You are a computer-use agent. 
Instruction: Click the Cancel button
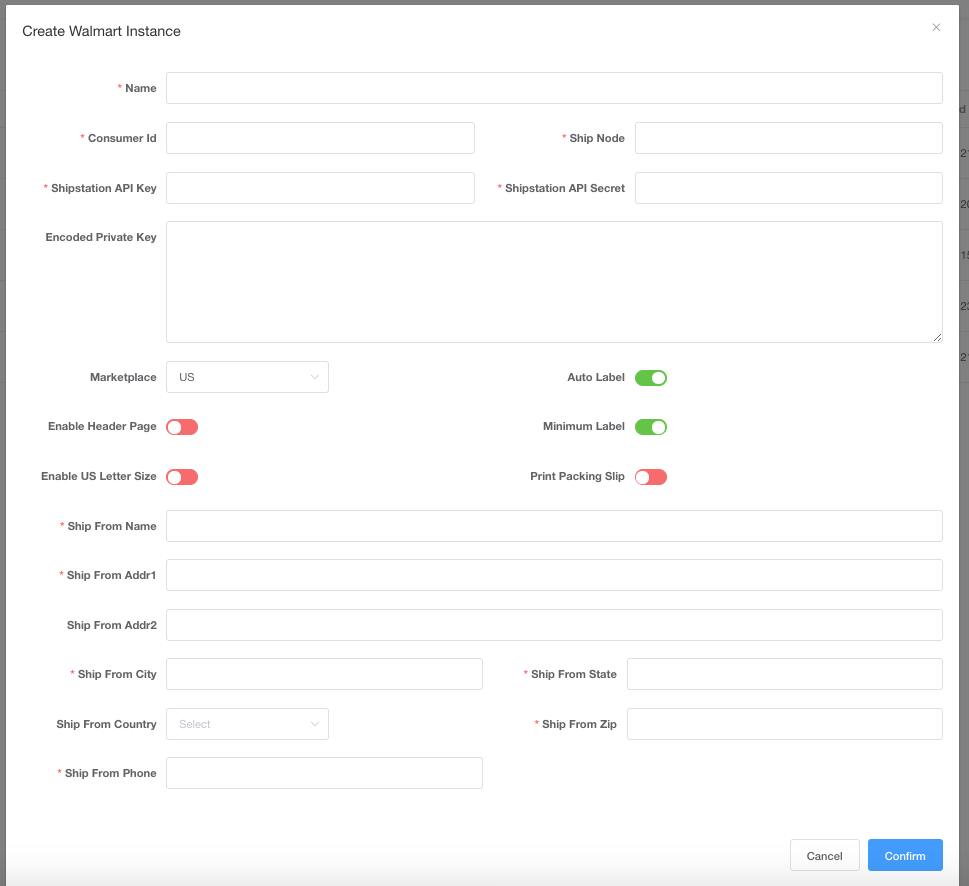(824, 856)
